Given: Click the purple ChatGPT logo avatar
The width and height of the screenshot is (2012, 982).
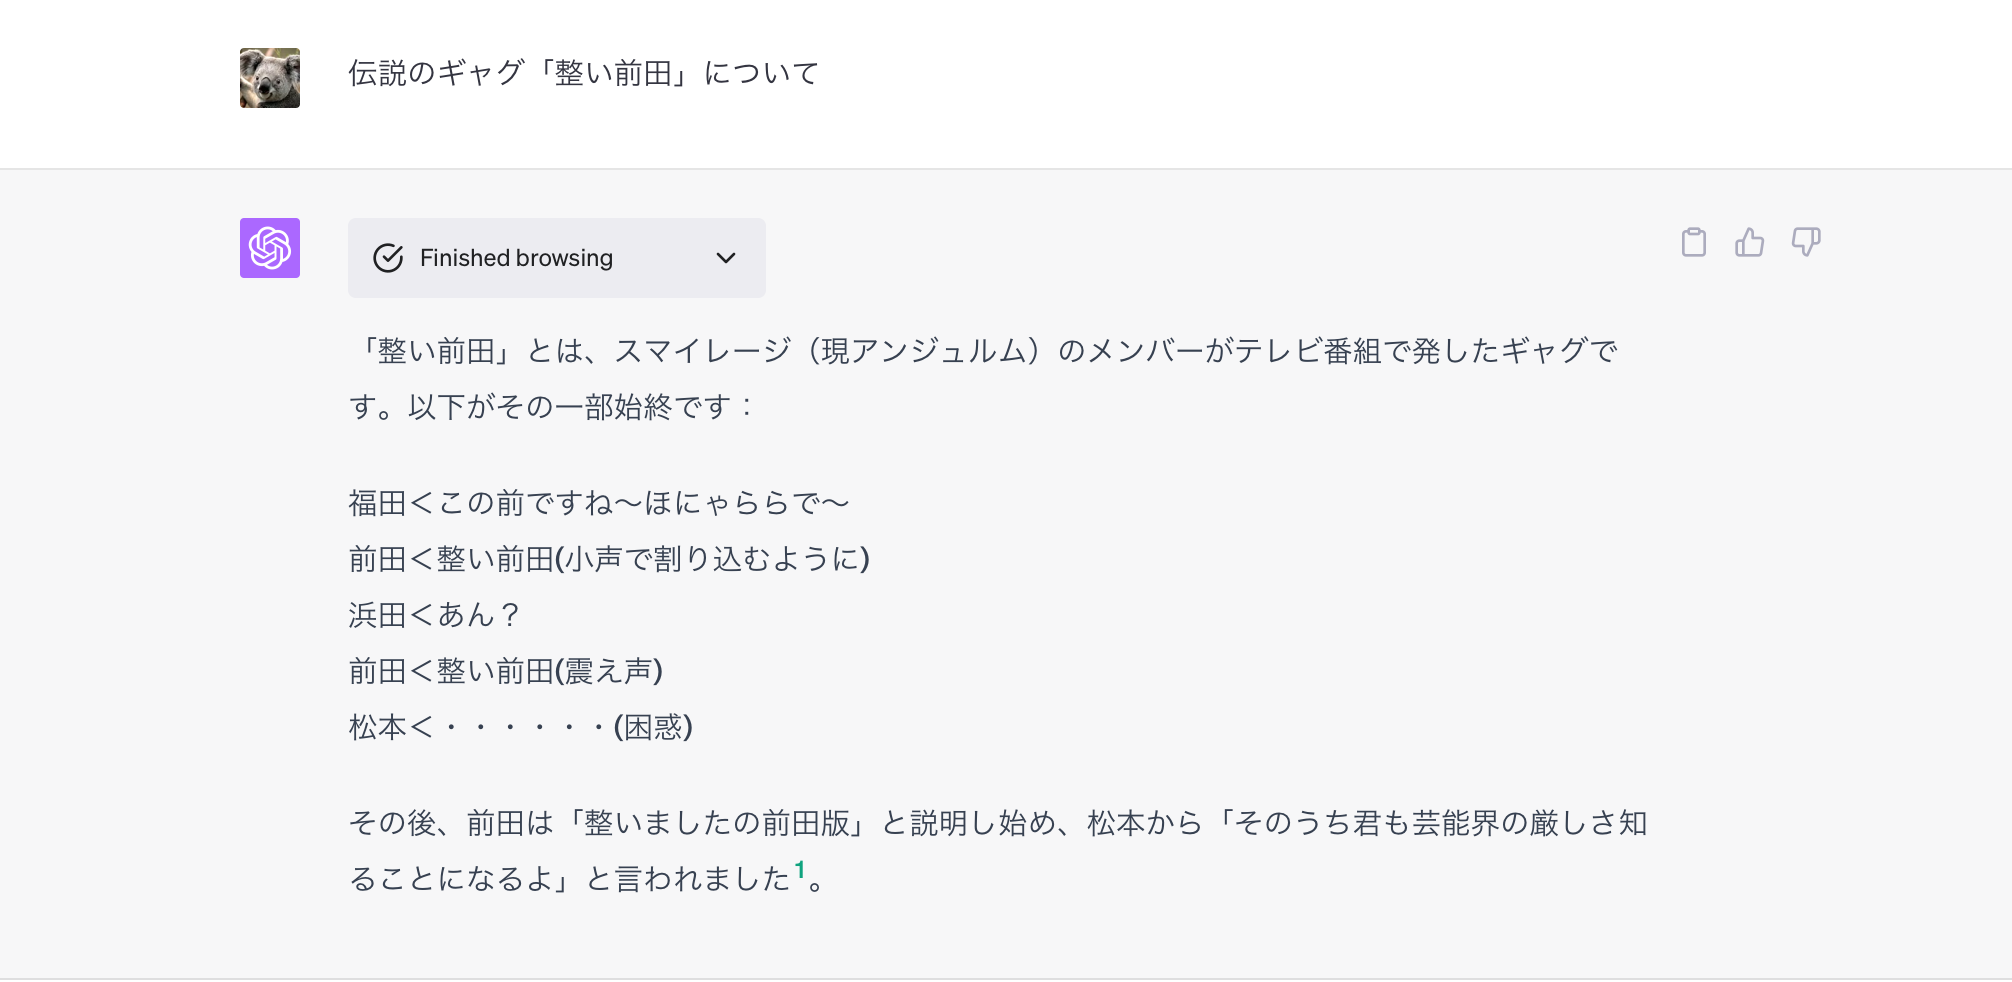Looking at the screenshot, I should 270,248.
